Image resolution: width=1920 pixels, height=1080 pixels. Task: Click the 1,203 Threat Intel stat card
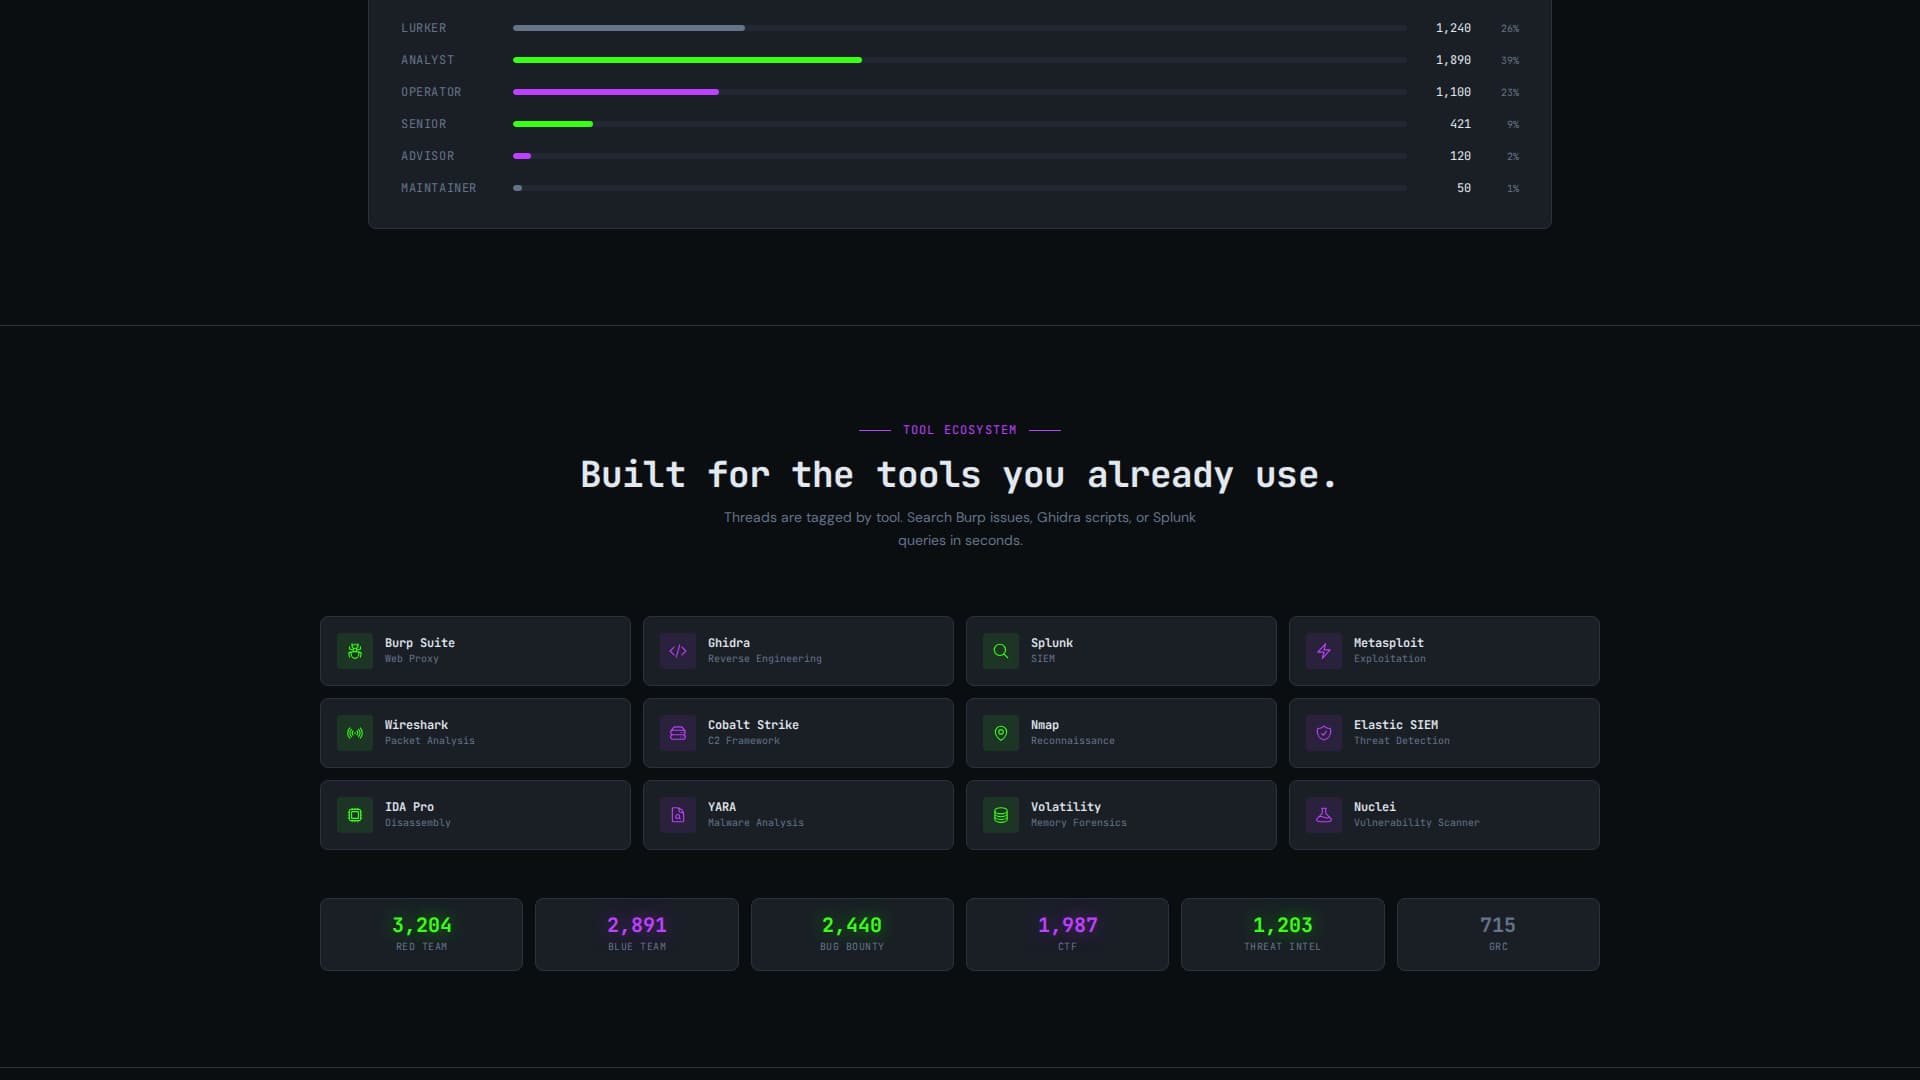(x=1283, y=934)
